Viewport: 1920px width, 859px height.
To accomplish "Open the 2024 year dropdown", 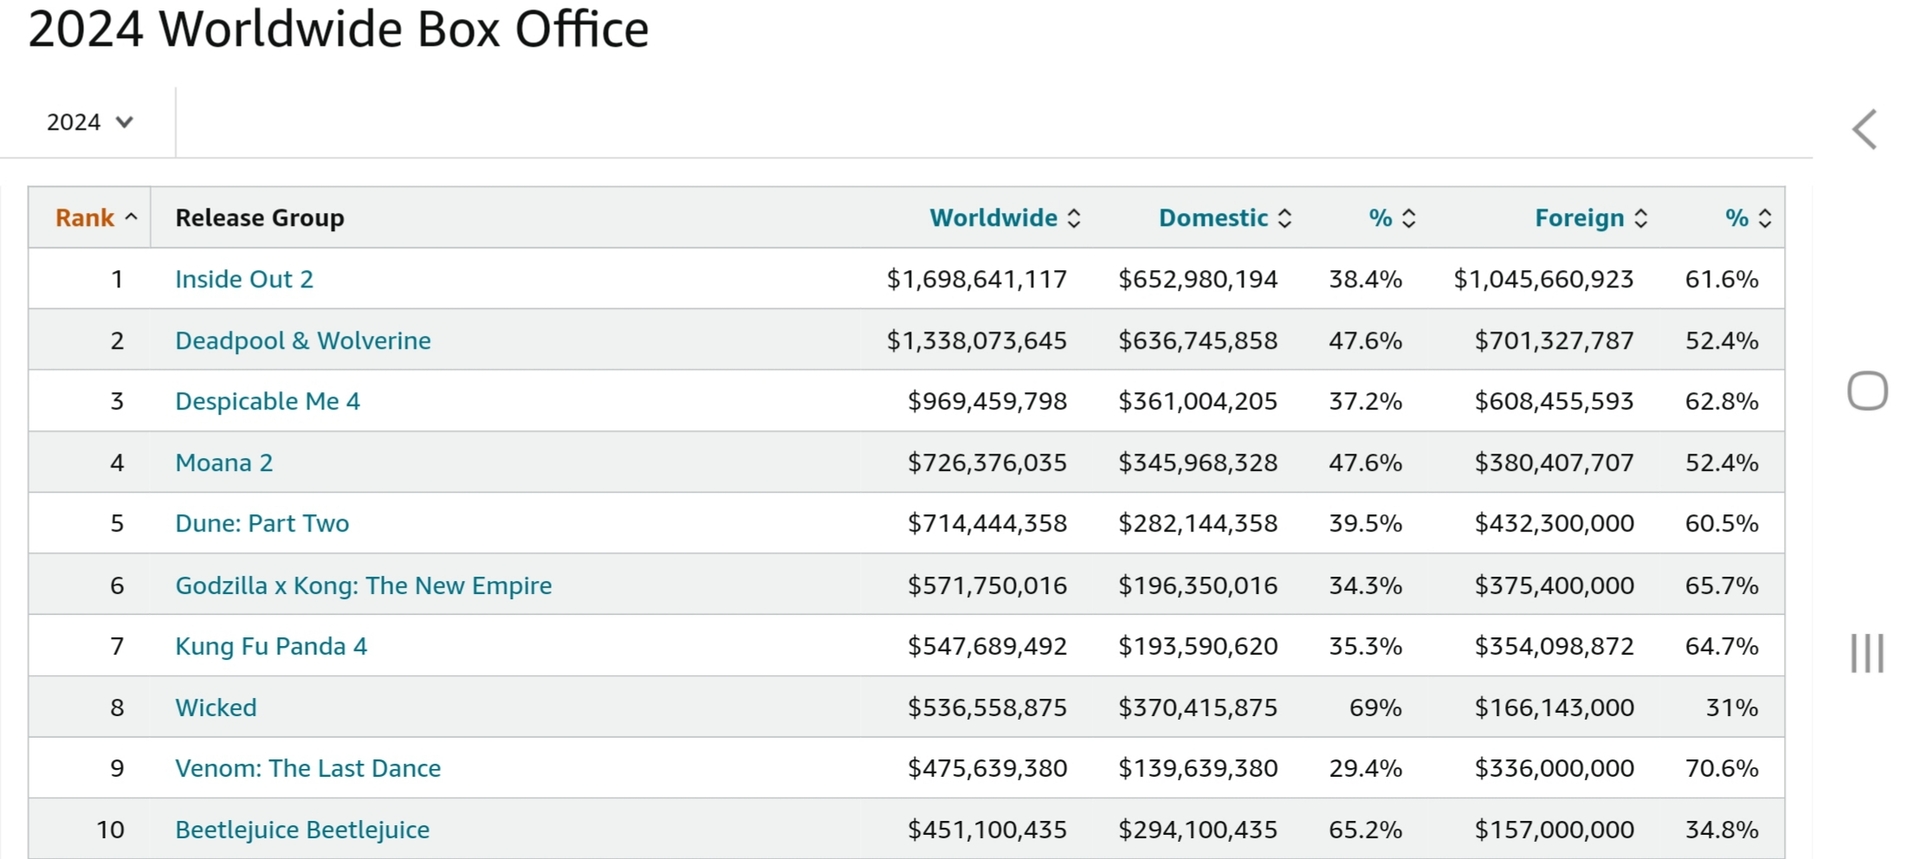I will [89, 122].
